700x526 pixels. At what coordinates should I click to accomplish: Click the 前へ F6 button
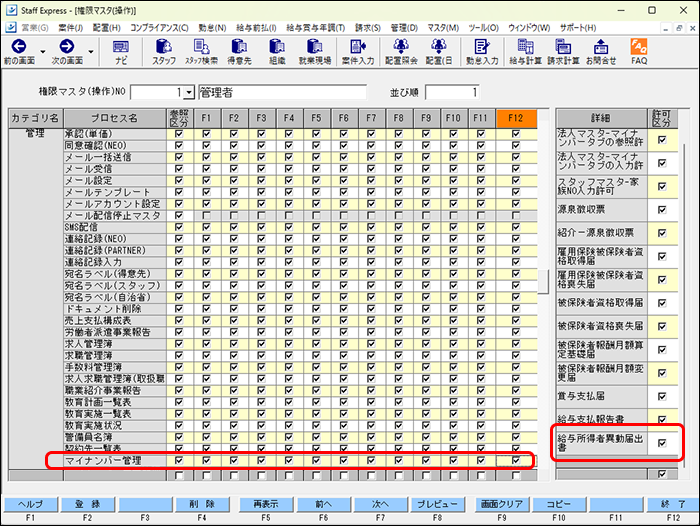[x=323, y=504]
